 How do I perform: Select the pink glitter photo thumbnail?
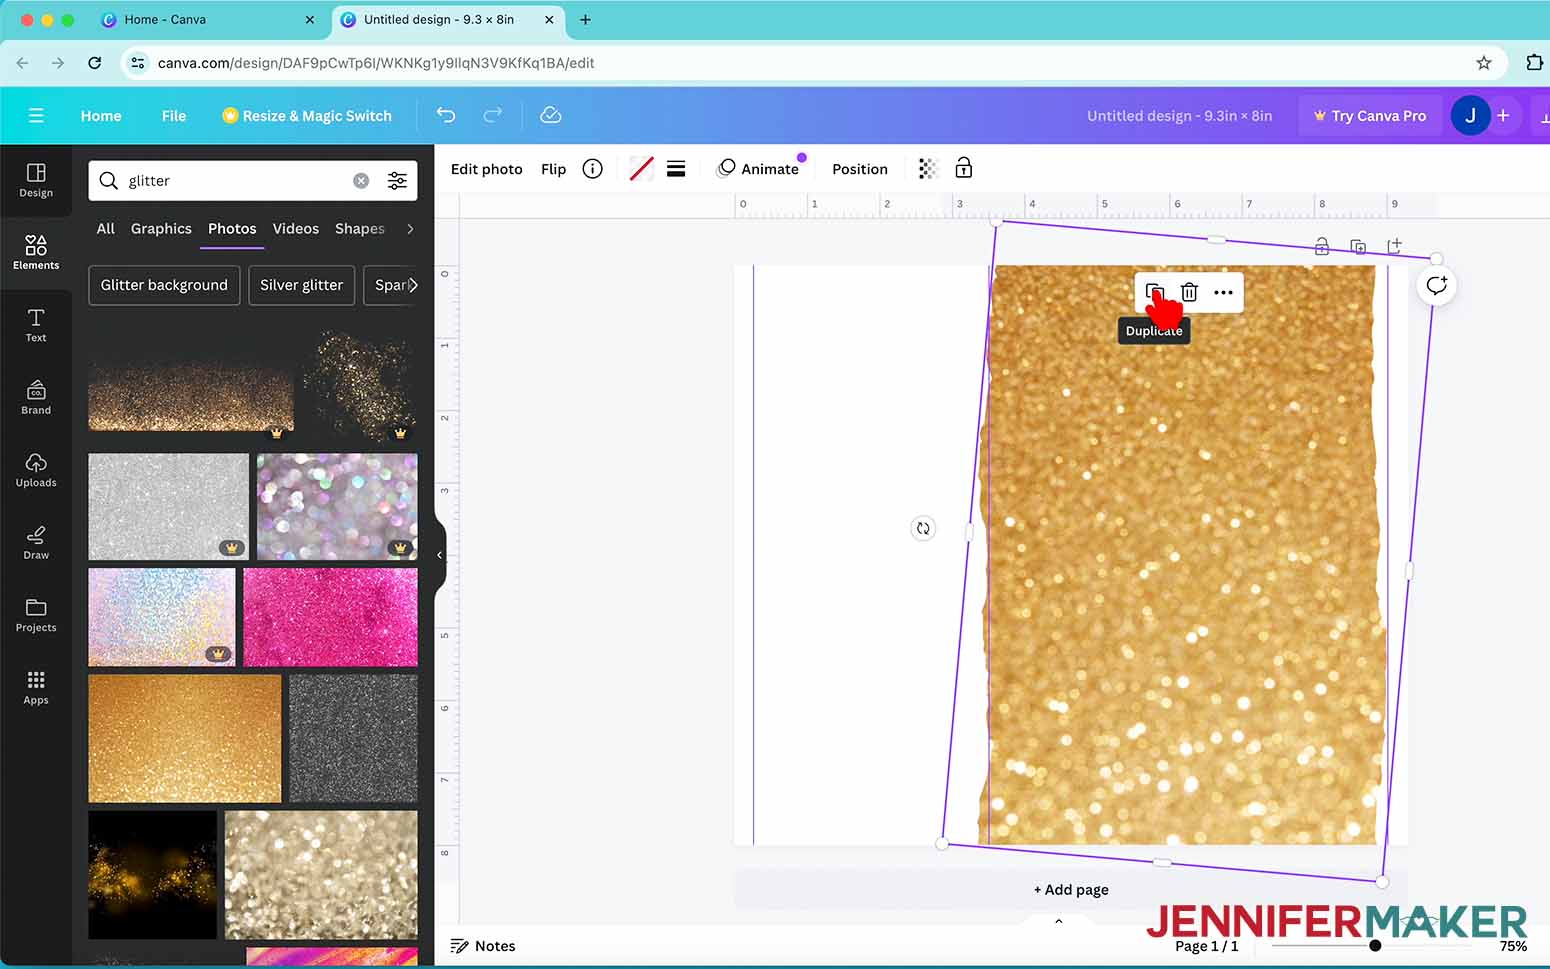point(330,617)
